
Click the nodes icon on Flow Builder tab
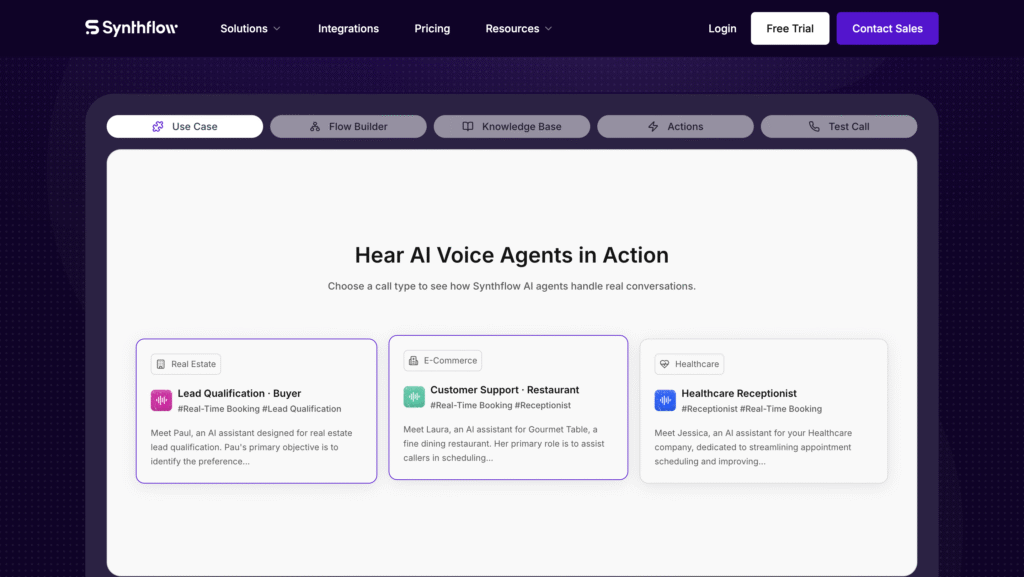(315, 127)
